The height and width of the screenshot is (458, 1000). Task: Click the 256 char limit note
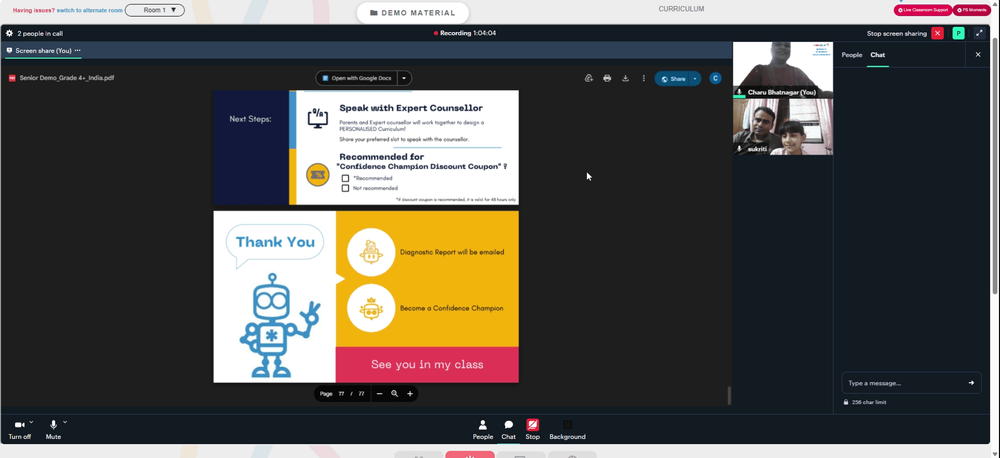[869, 403]
